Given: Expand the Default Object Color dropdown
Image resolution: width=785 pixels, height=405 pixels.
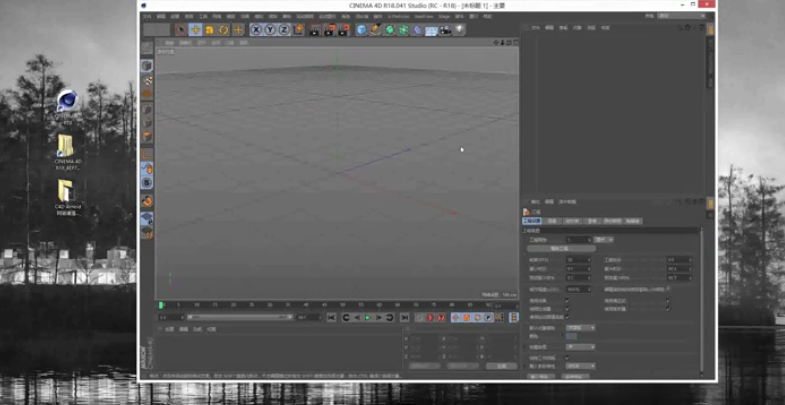Looking at the screenshot, I should (580, 327).
